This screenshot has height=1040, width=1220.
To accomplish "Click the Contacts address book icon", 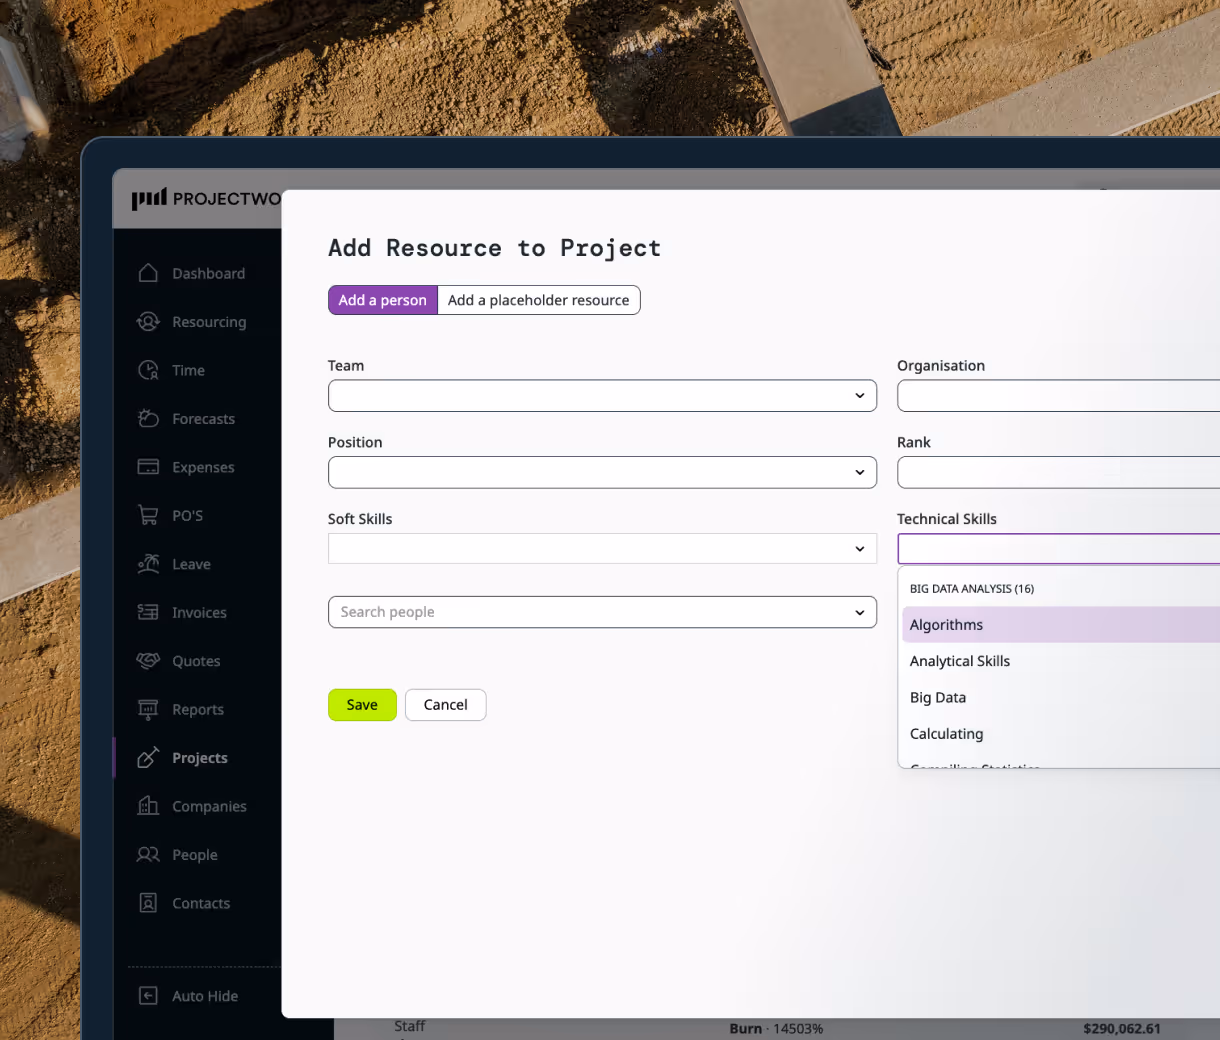I will 148,903.
